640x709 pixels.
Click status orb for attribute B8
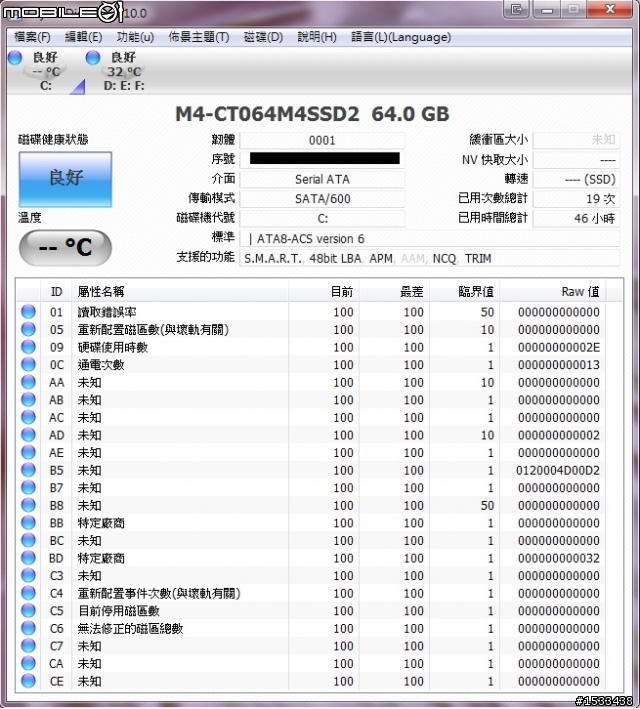tap(28, 505)
